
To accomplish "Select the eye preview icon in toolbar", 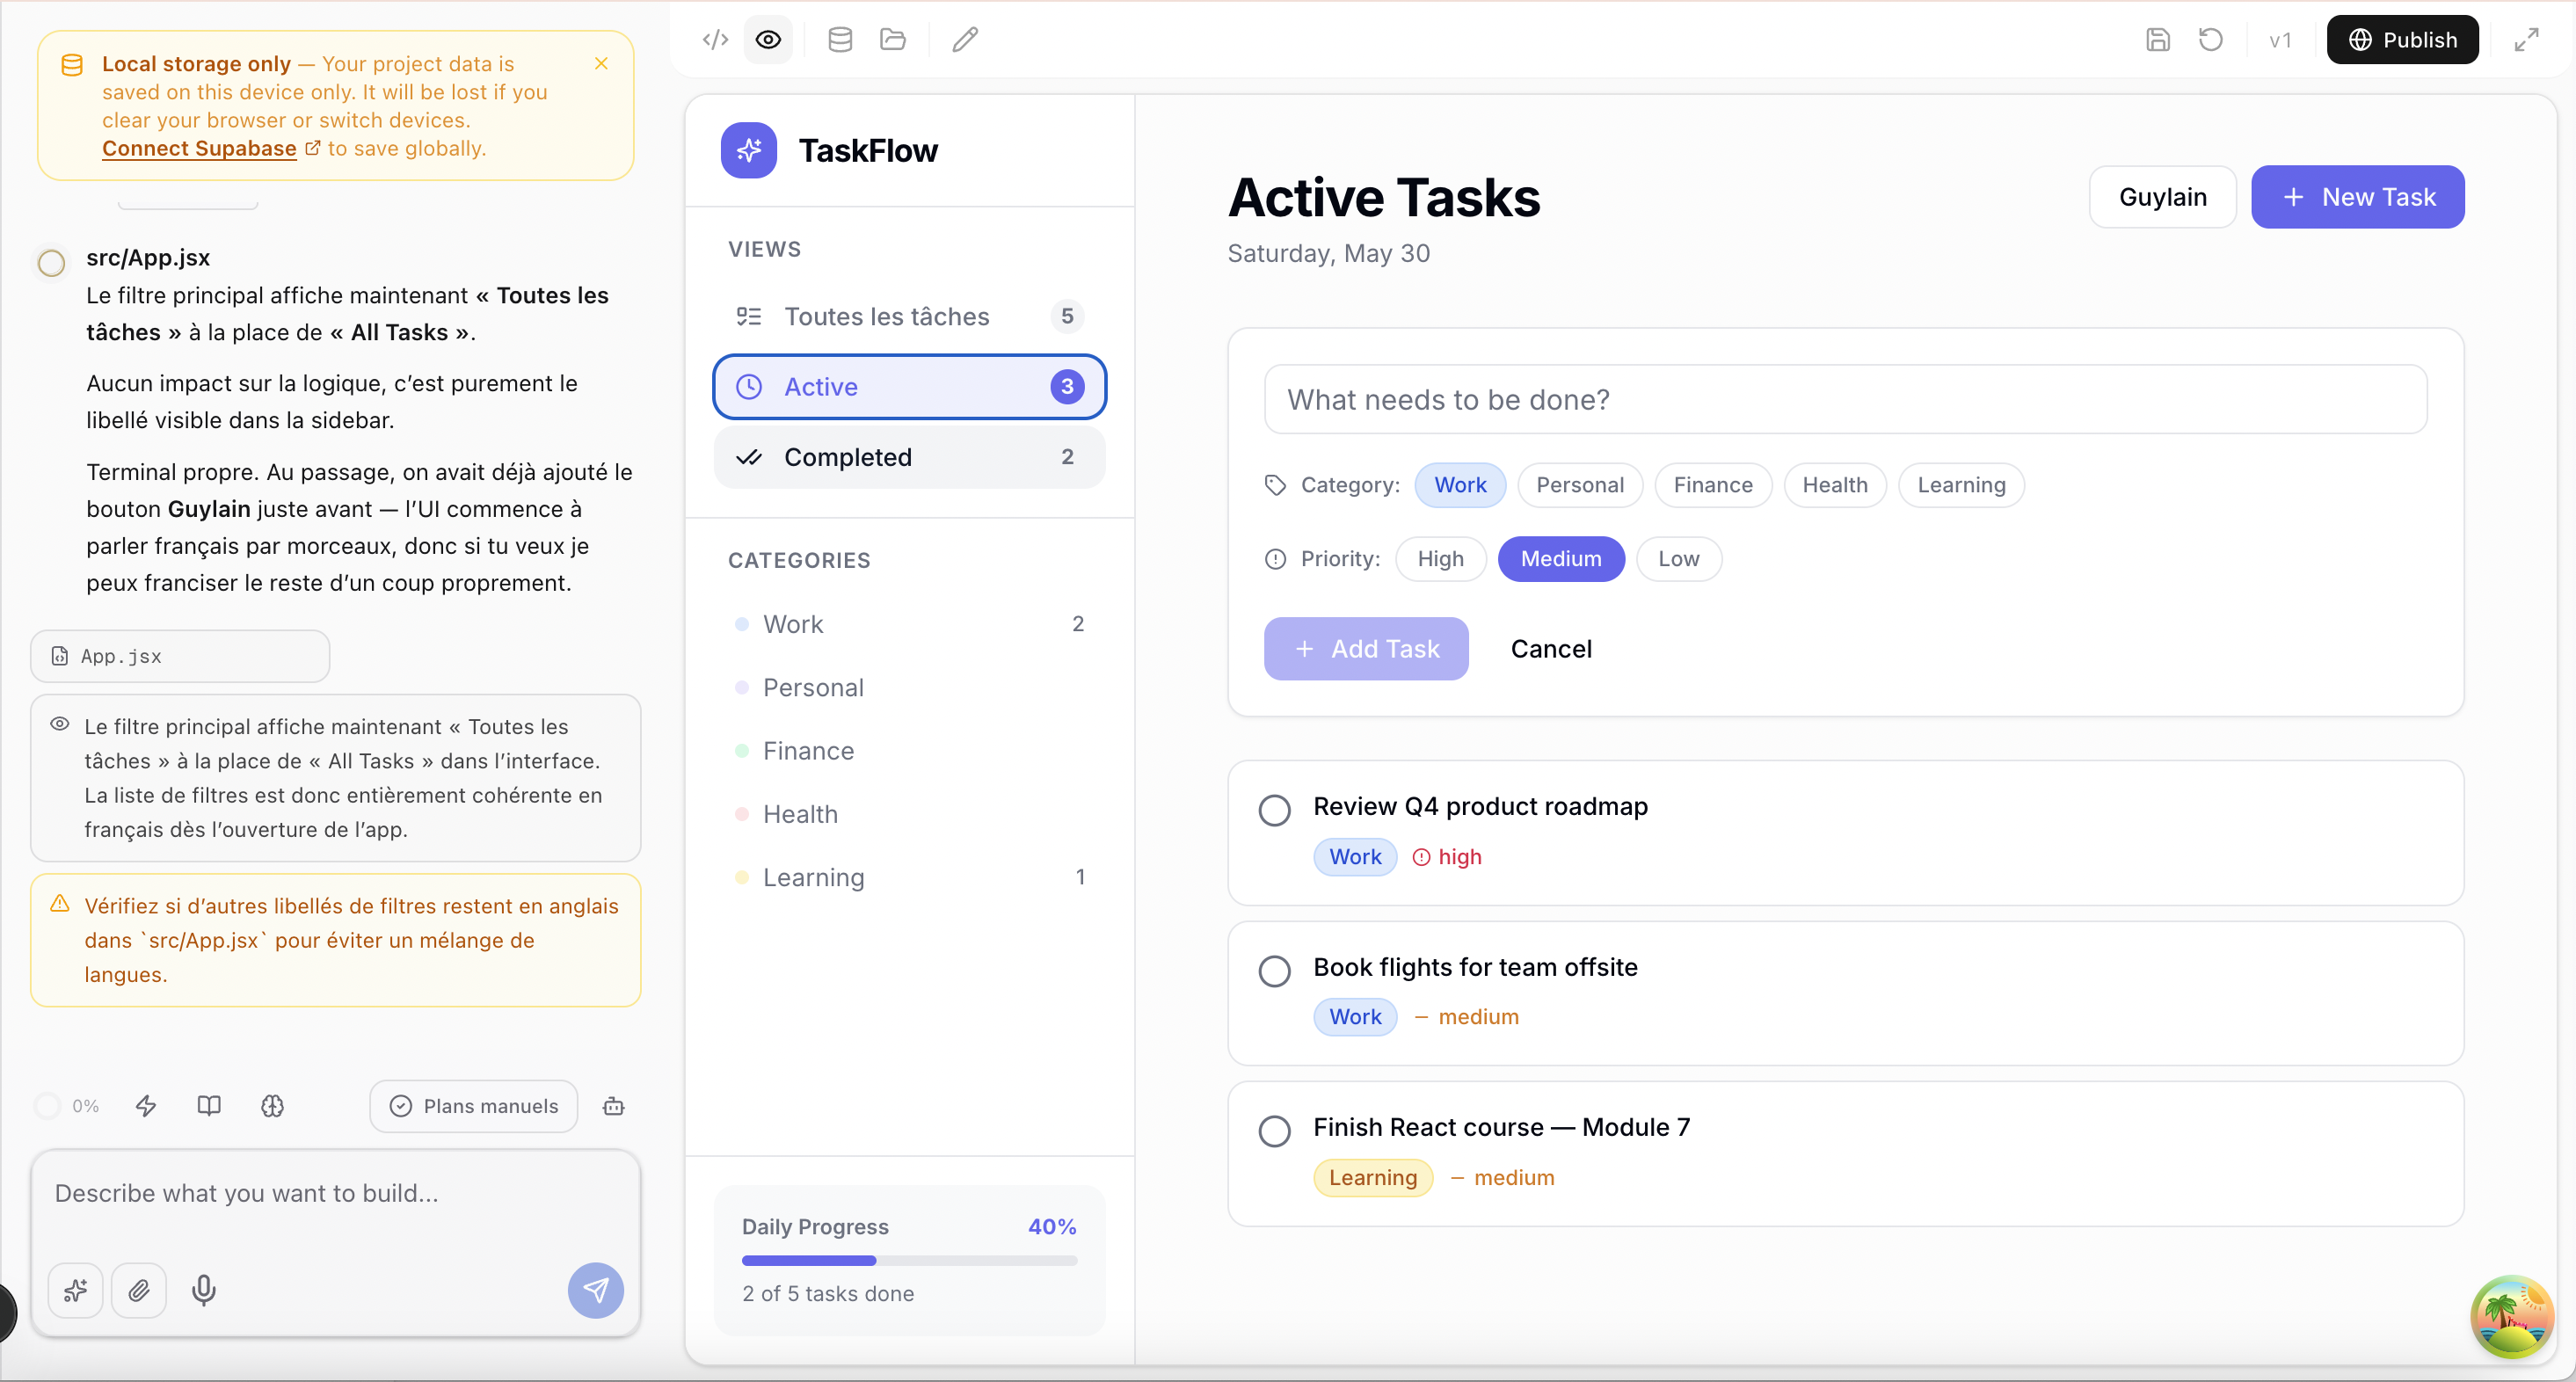I will [x=768, y=40].
